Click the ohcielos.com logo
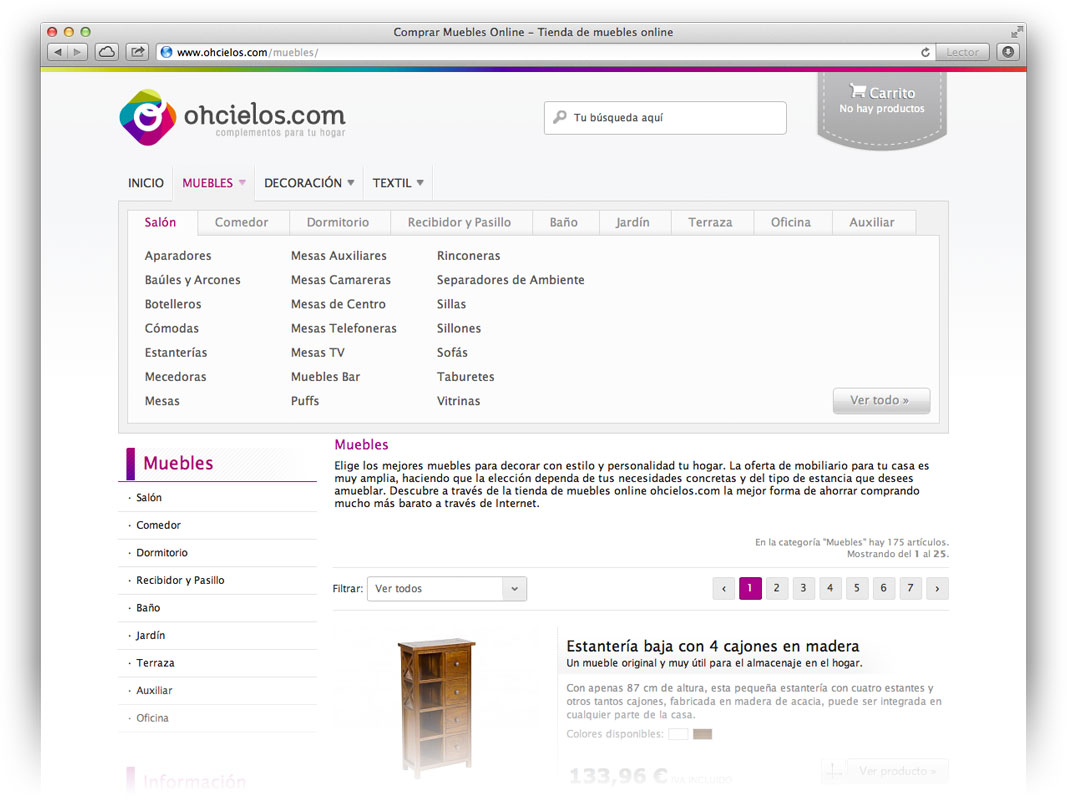This screenshot has width=1067, height=800. (x=232, y=117)
